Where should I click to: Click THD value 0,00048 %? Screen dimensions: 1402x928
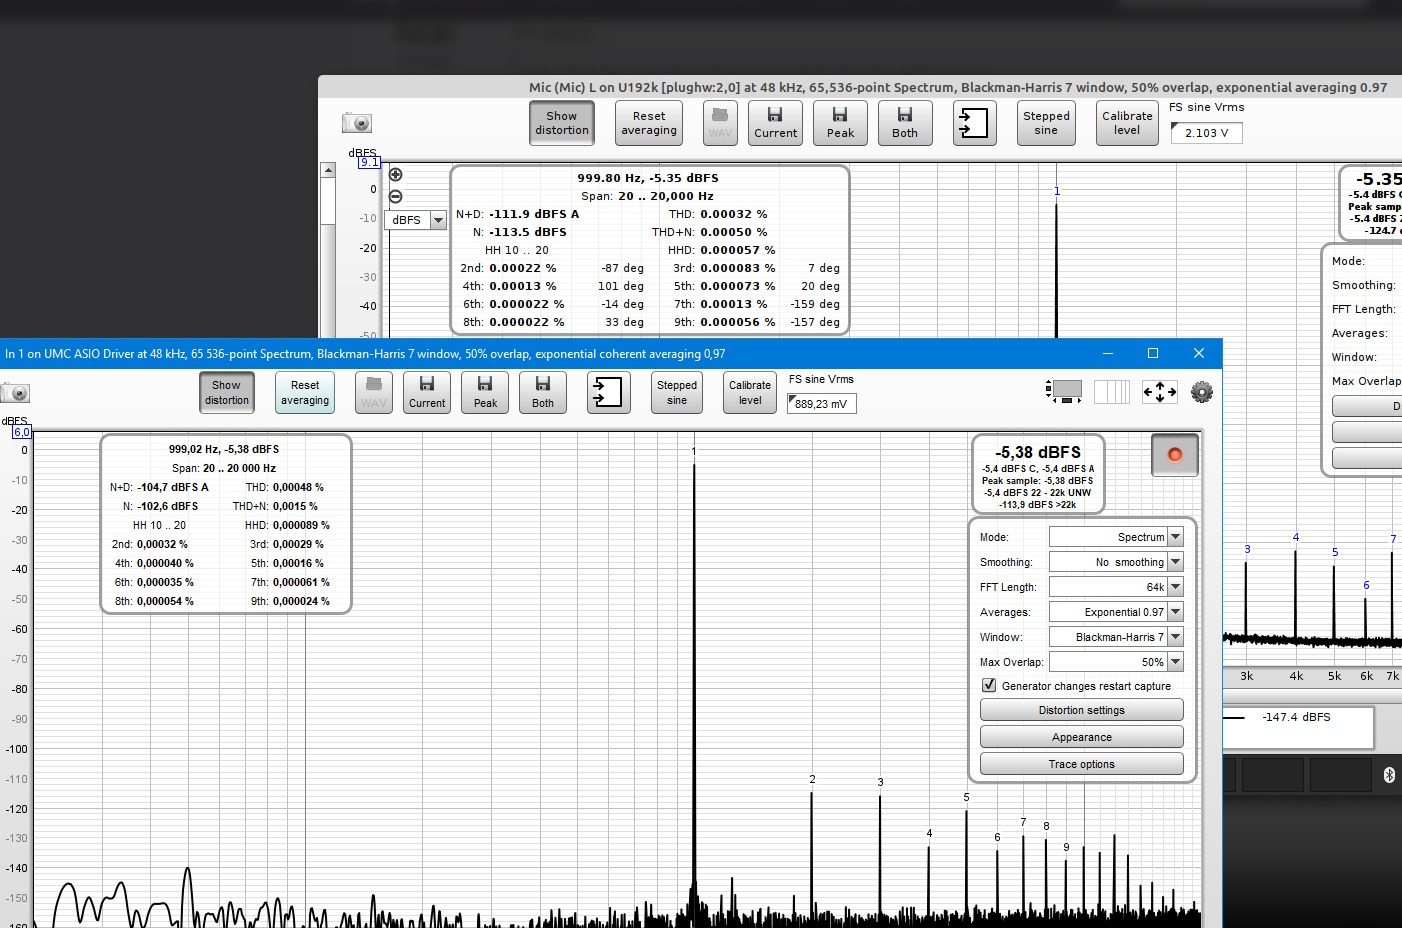pos(298,487)
